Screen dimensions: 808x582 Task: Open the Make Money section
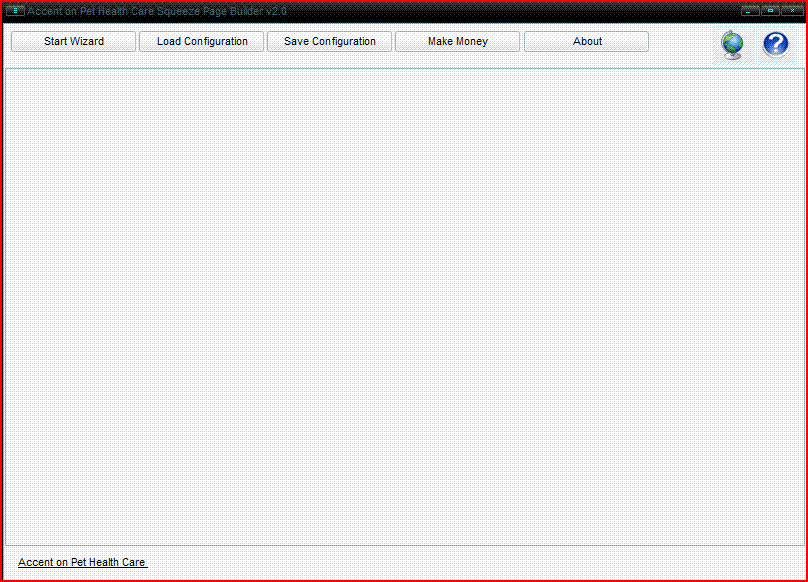pyautogui.click(x=458, y=41)
